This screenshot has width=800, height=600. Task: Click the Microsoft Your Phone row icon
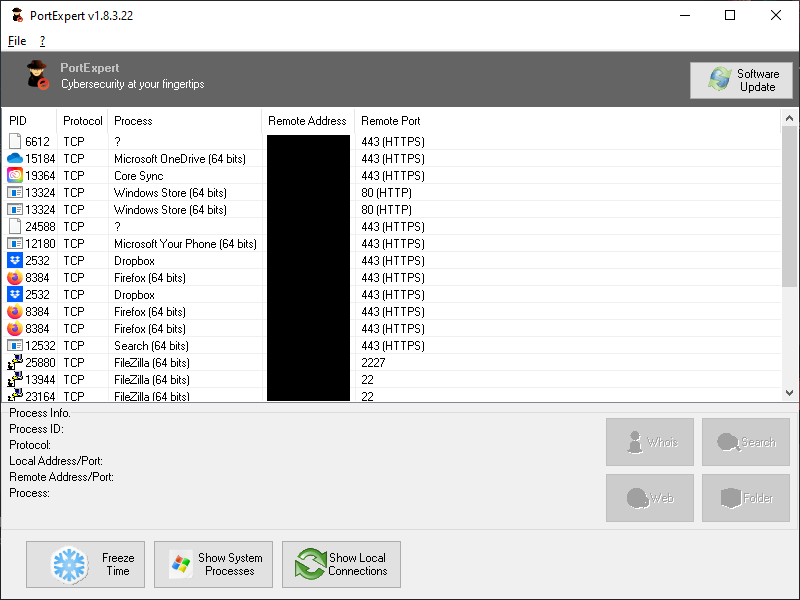tap(15, 243)
